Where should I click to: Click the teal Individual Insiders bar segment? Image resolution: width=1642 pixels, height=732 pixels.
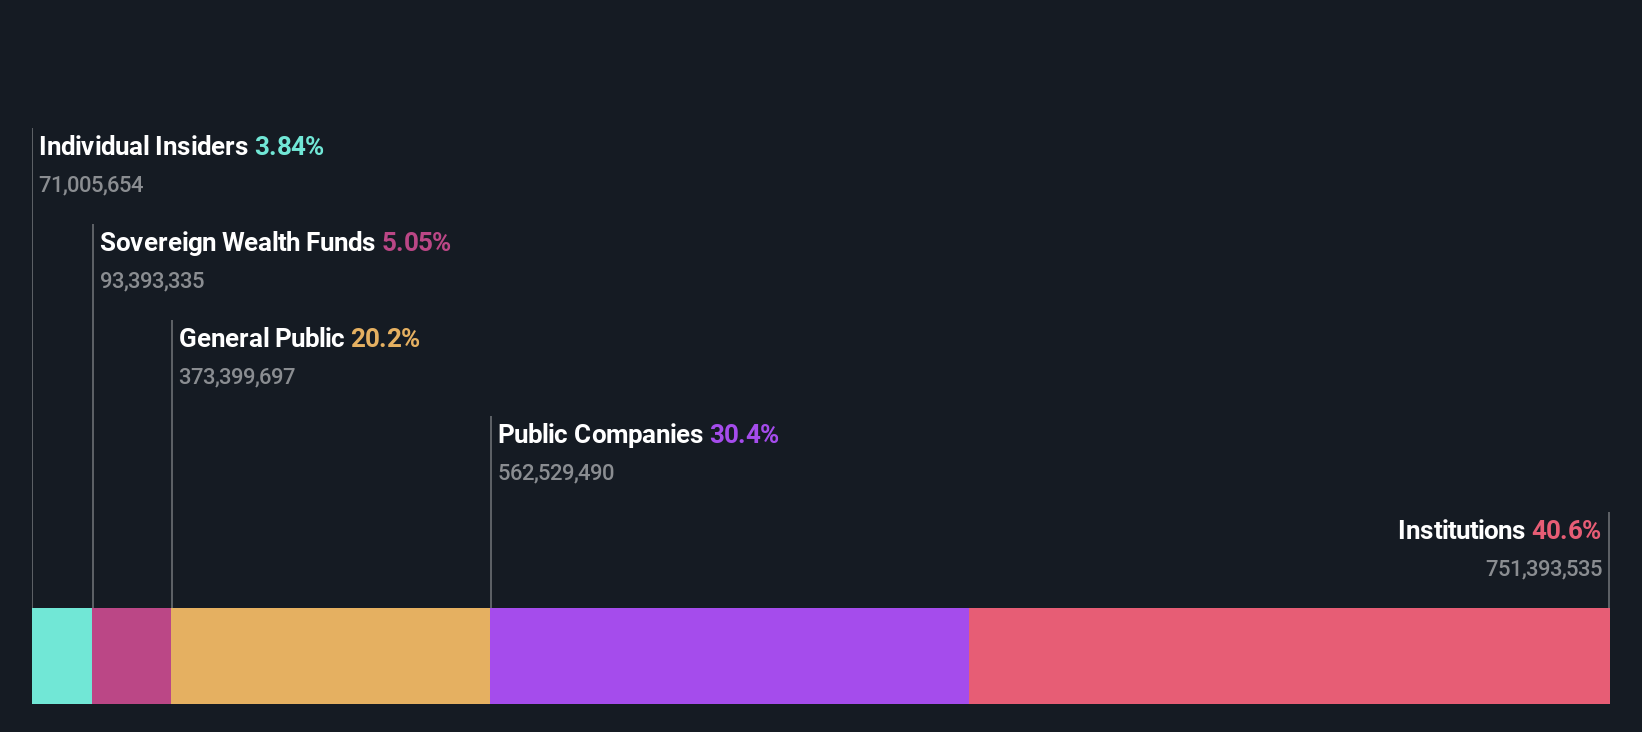point(62,656)
